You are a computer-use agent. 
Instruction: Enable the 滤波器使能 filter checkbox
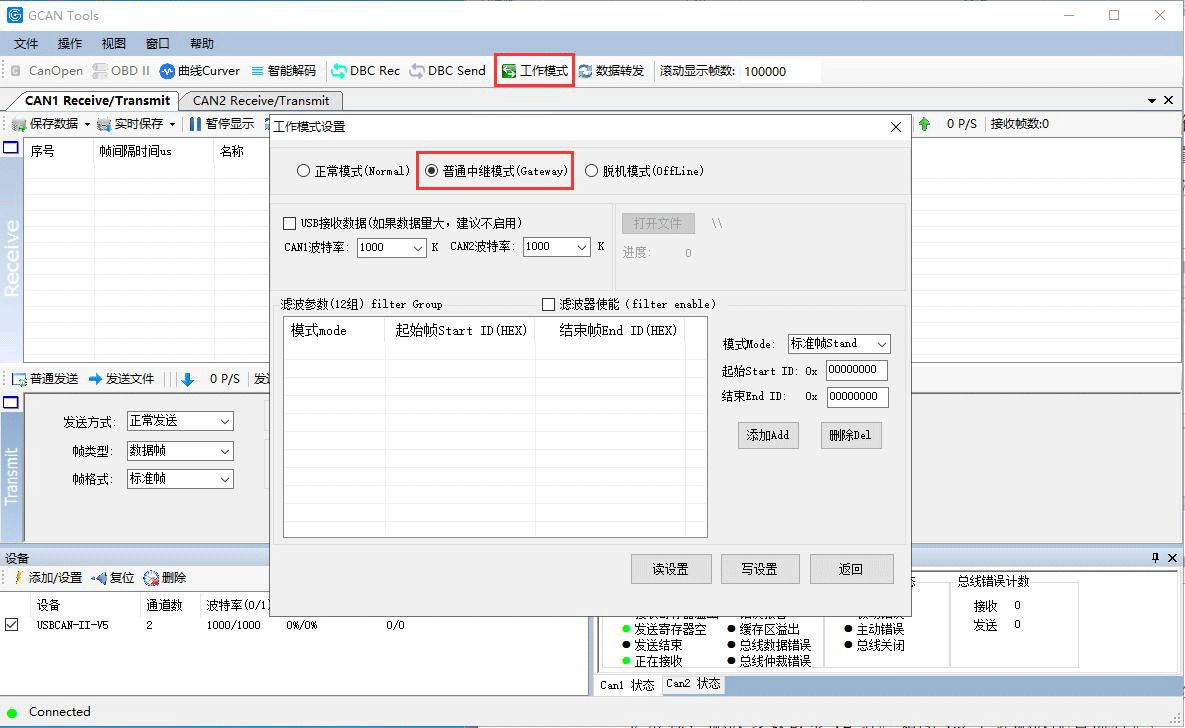pos(548,304)
